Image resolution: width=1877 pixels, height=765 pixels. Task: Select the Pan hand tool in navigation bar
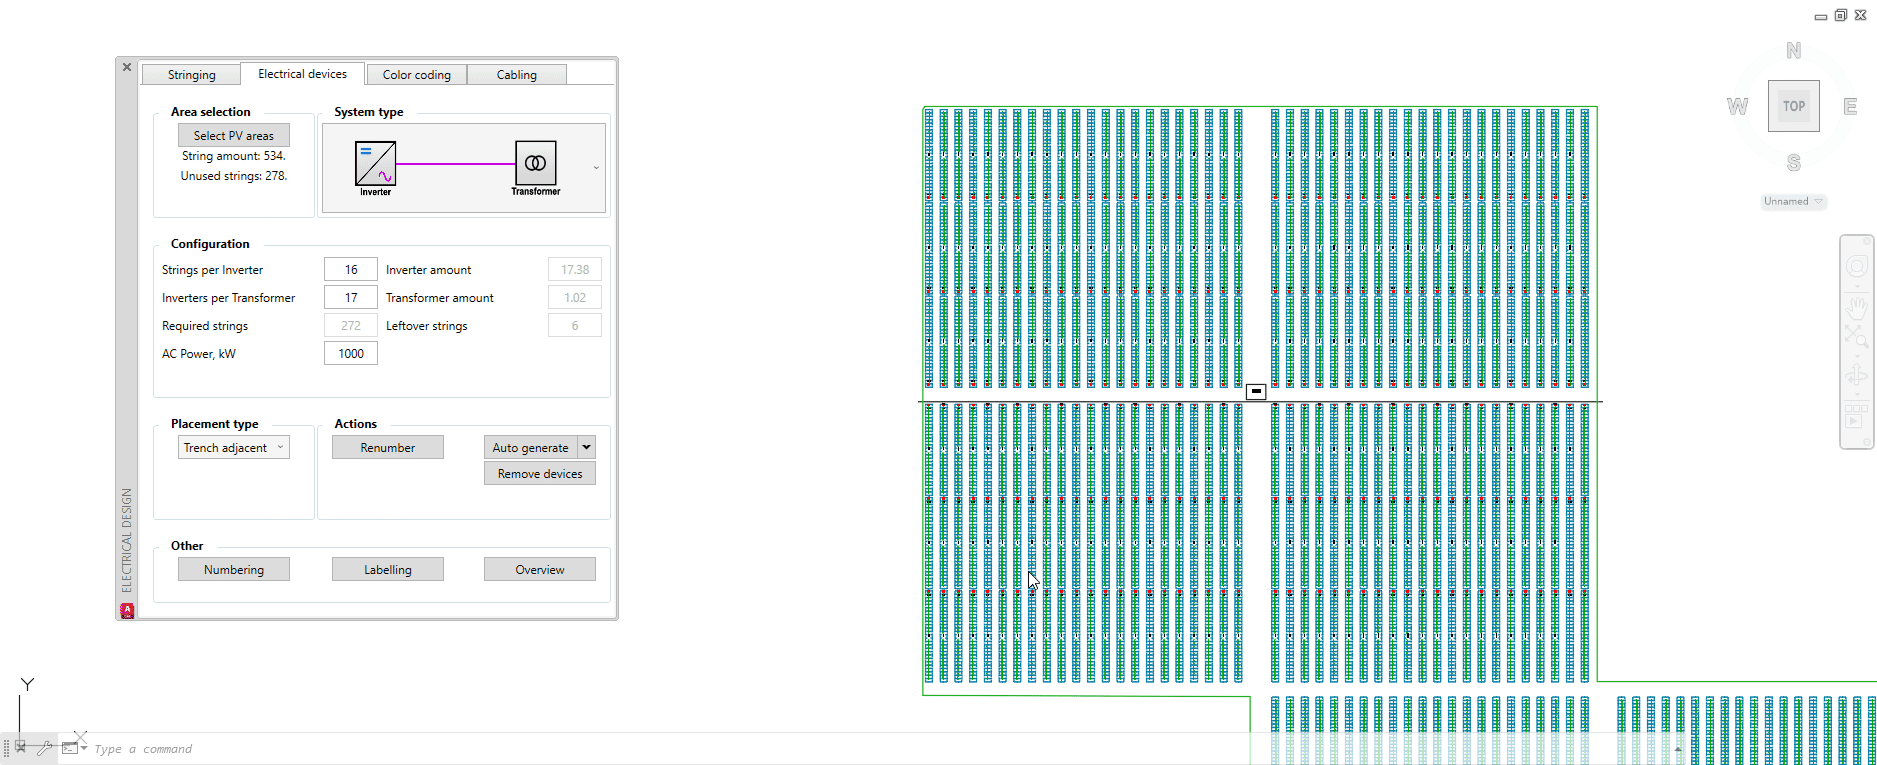pos(1857,306)
